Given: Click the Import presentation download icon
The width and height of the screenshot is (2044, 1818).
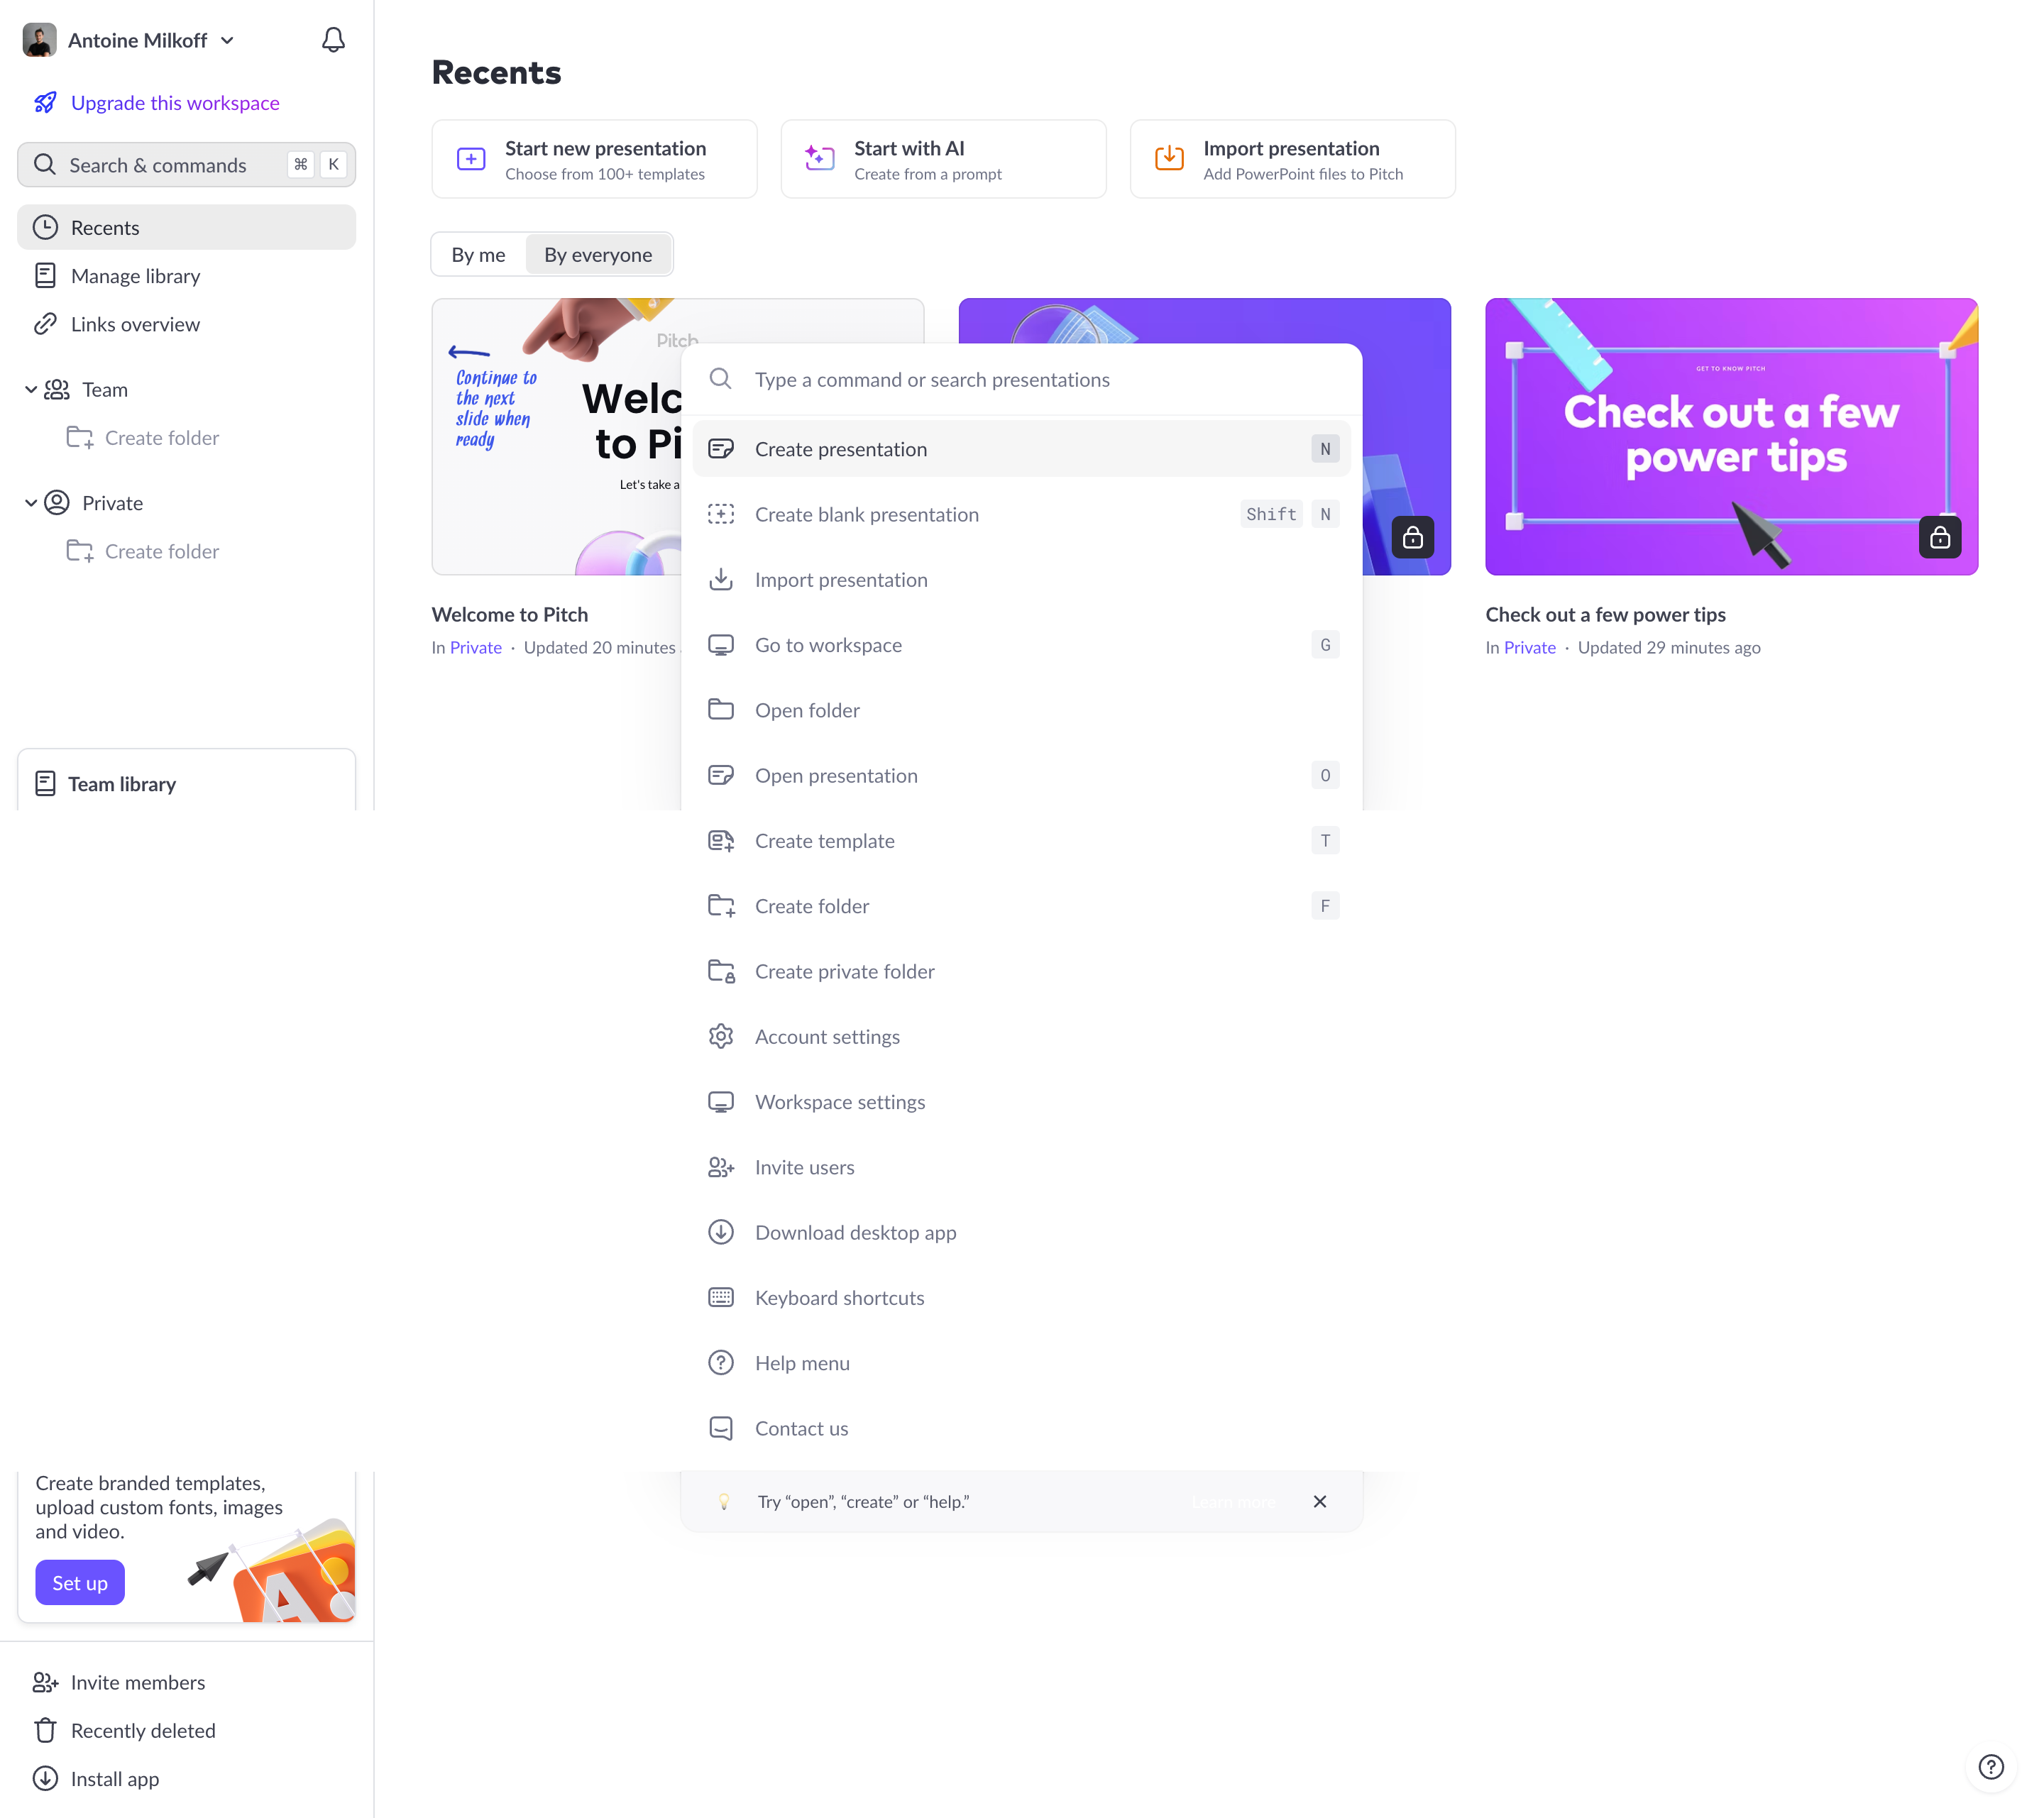Looking at the screenshot, I should [1169, 157].
